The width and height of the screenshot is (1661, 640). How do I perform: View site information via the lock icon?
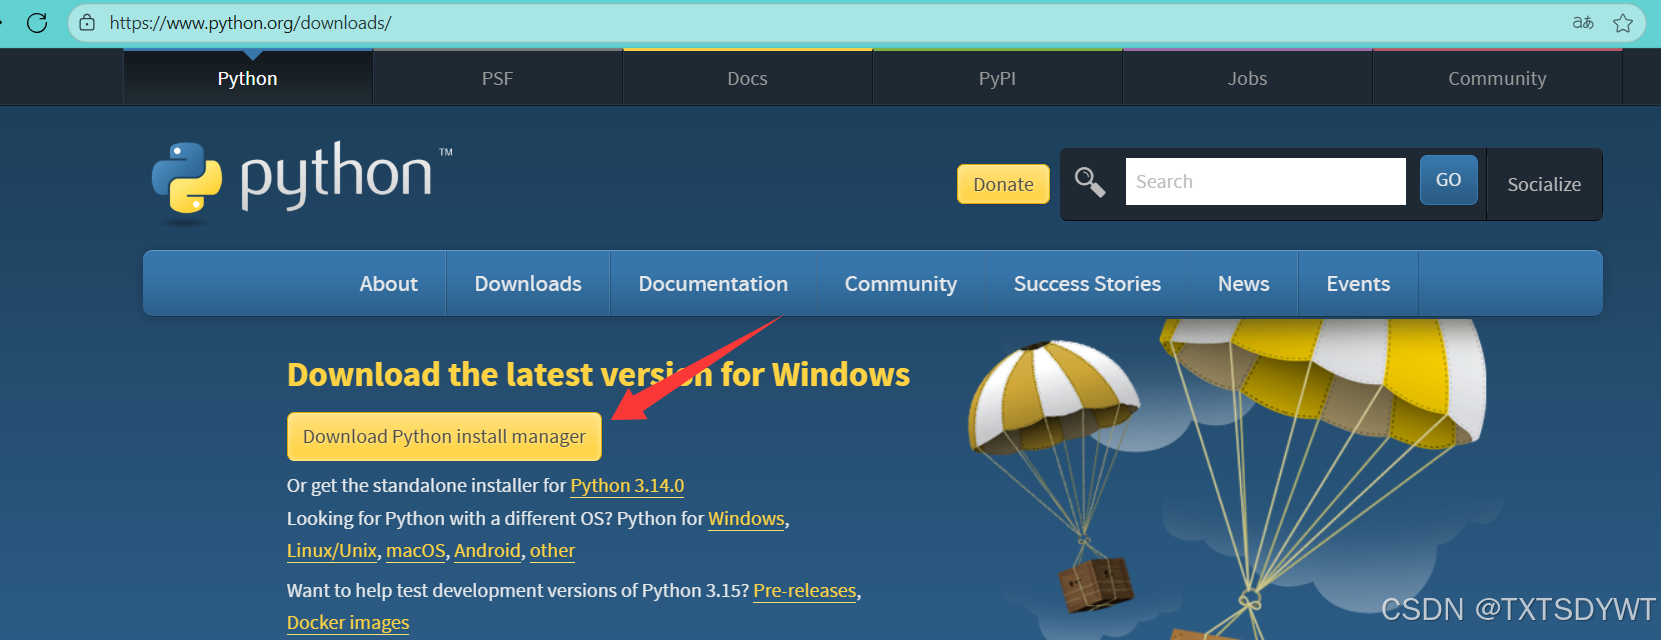pos(87,22)
